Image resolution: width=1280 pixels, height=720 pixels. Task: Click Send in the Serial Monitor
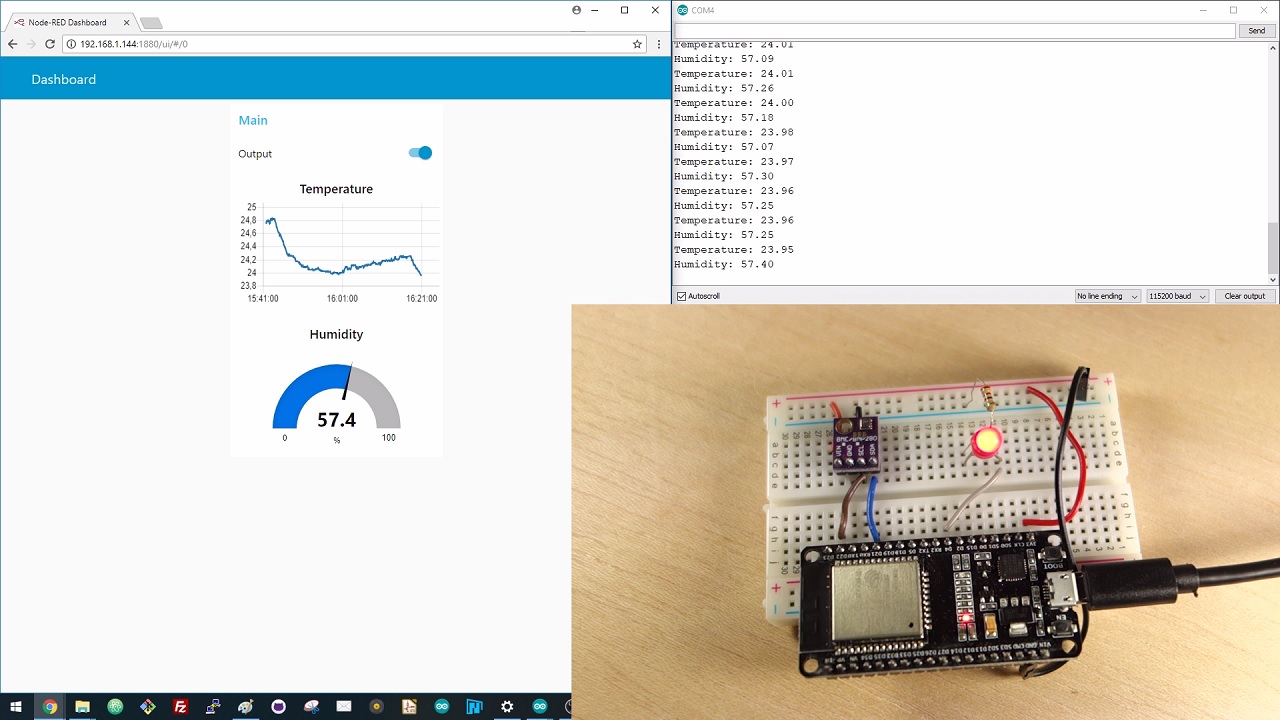pyautogui.click(x=1257, y=30)
